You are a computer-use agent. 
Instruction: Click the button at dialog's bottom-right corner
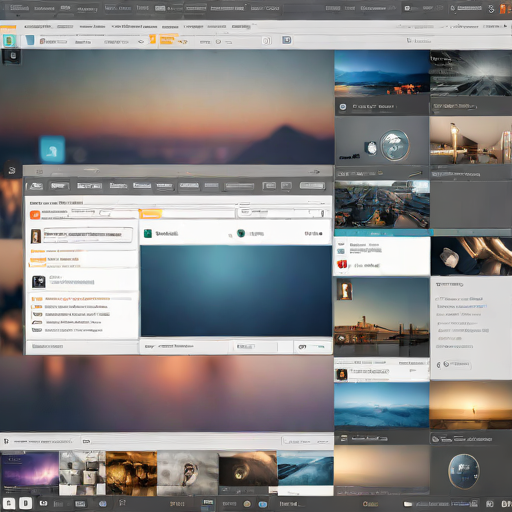tap(313, 347)
